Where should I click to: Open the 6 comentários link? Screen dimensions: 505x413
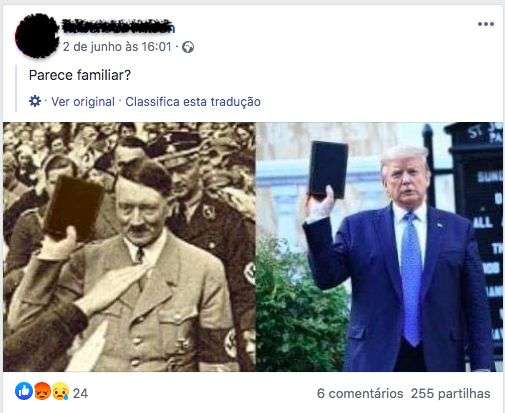360,393
